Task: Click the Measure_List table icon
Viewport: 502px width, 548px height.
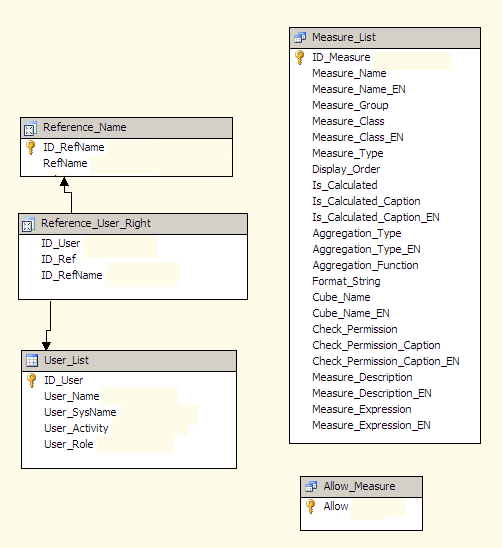Action: (300, 37)
